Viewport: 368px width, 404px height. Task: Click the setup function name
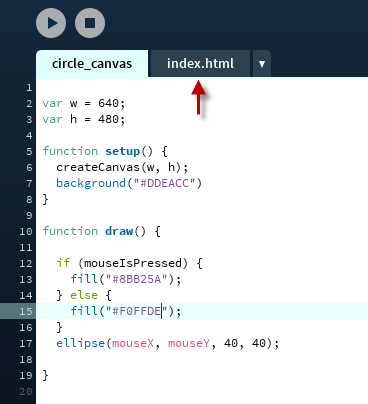coord(122,151)
